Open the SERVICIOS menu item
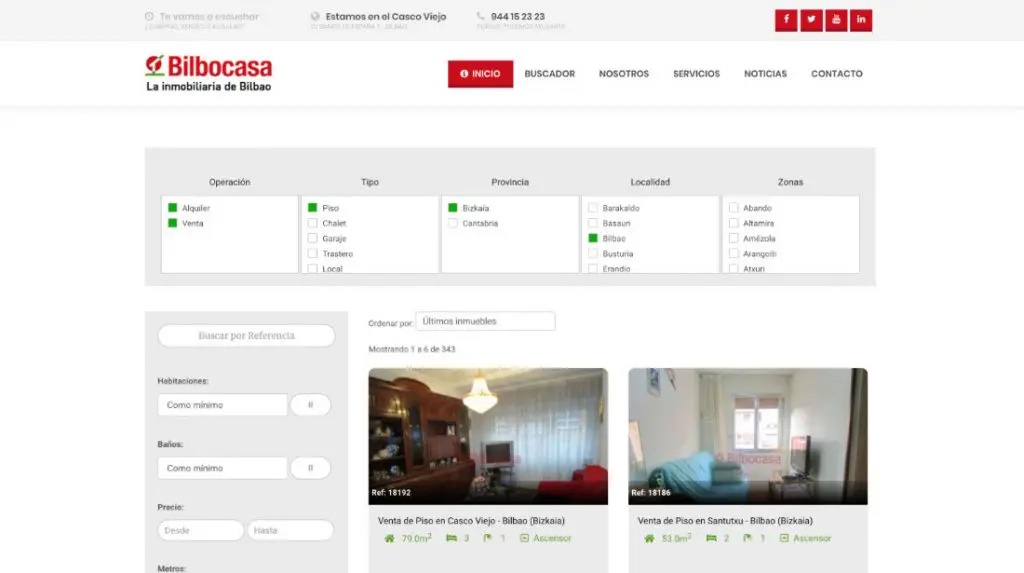The height and width of the screenshot is (573, 1024). tap(696, 74)
